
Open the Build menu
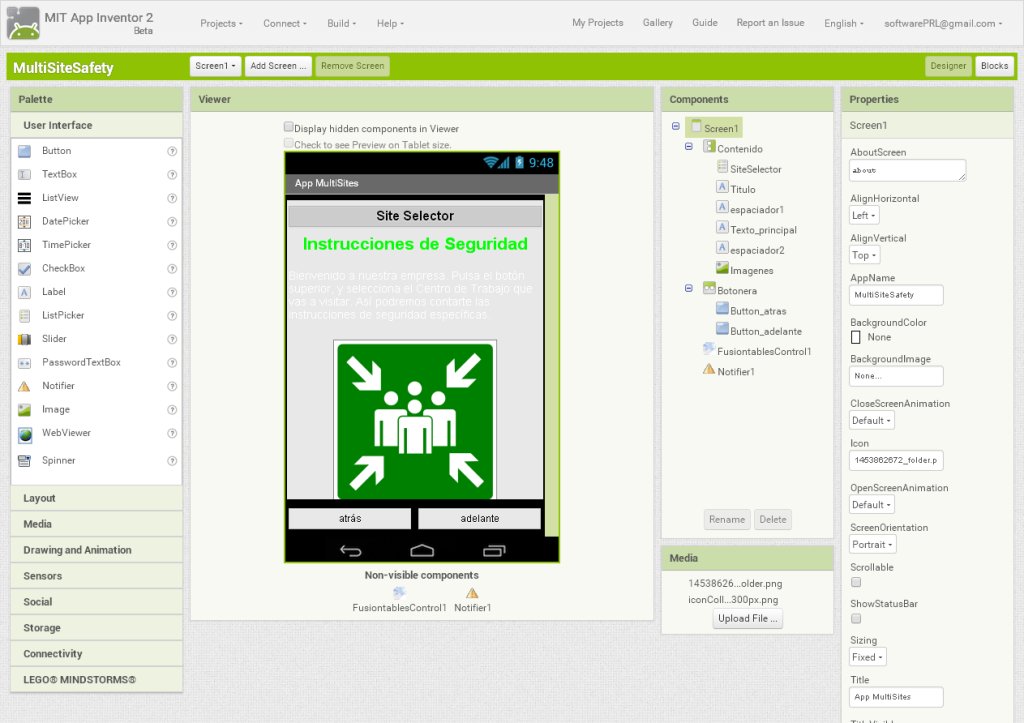tap(342, 23)
